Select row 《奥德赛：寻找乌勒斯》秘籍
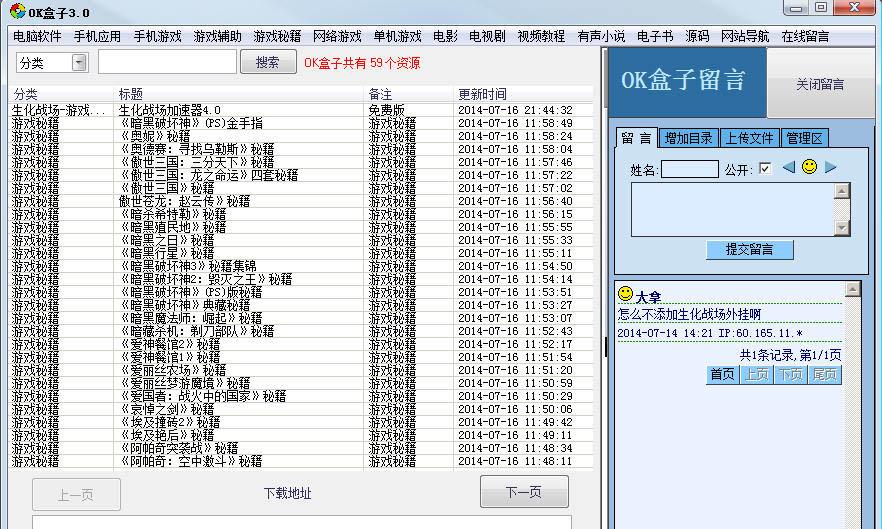882x529 pixels. tap(301, 149)
